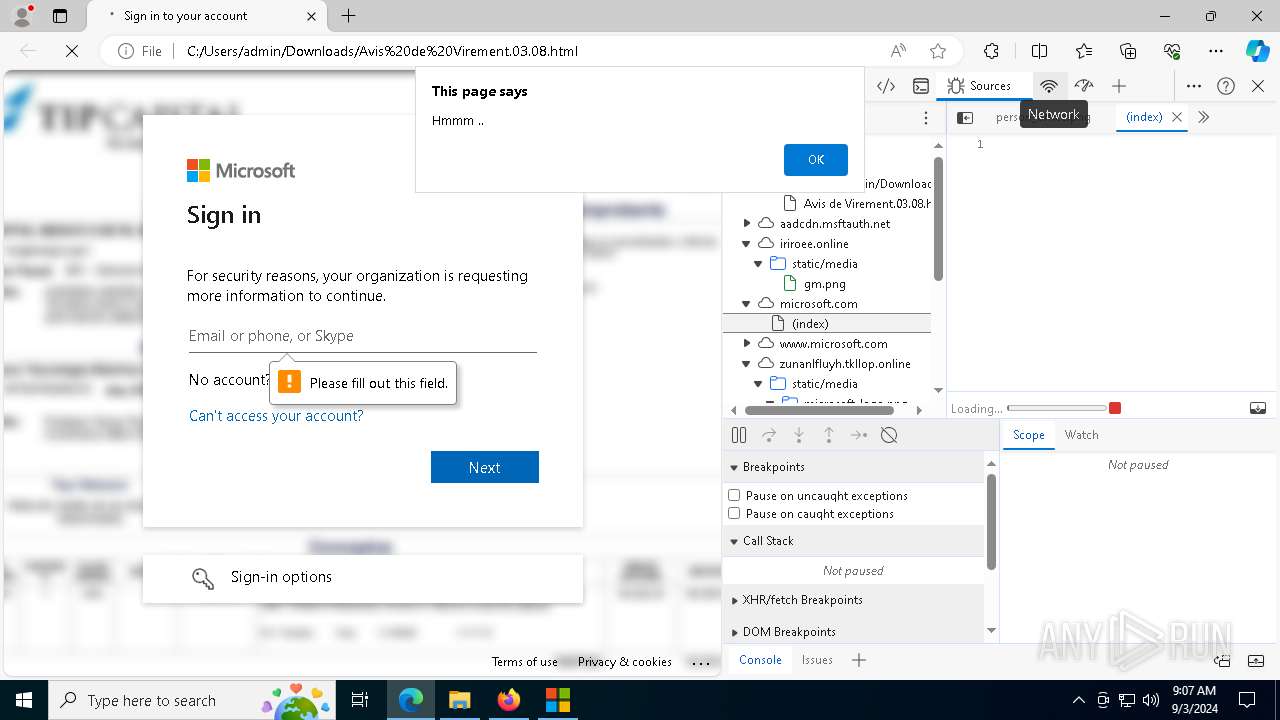Expand www.microsoft.com tree node
This screenshot has width=1280, height=720.
click(746, 344)
